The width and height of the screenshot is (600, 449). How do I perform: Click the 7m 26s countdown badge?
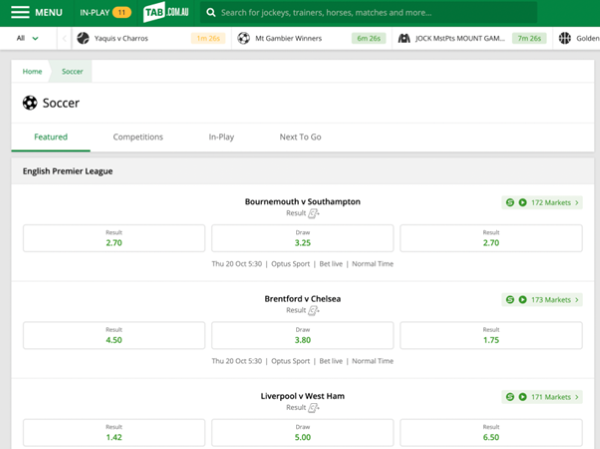point(529,38)
